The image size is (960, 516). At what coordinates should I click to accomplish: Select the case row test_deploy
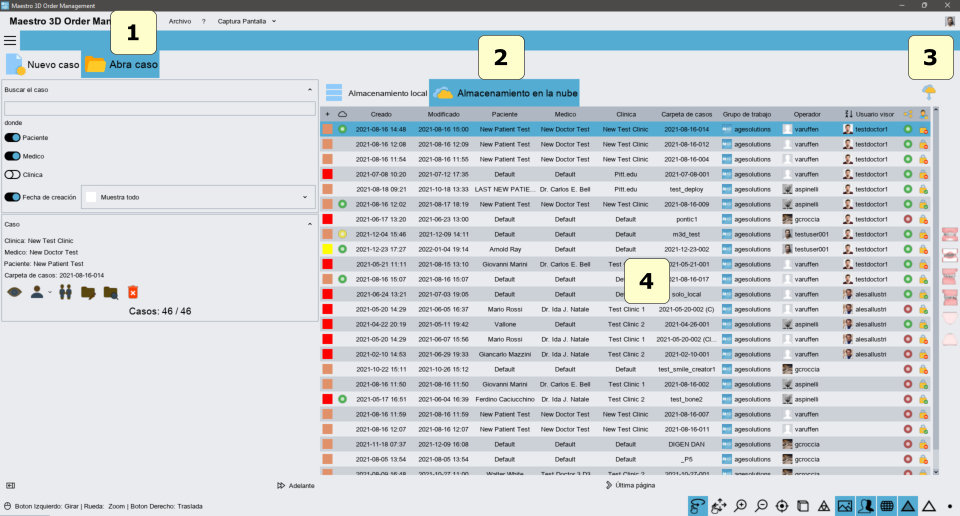[x=626, y=189]
